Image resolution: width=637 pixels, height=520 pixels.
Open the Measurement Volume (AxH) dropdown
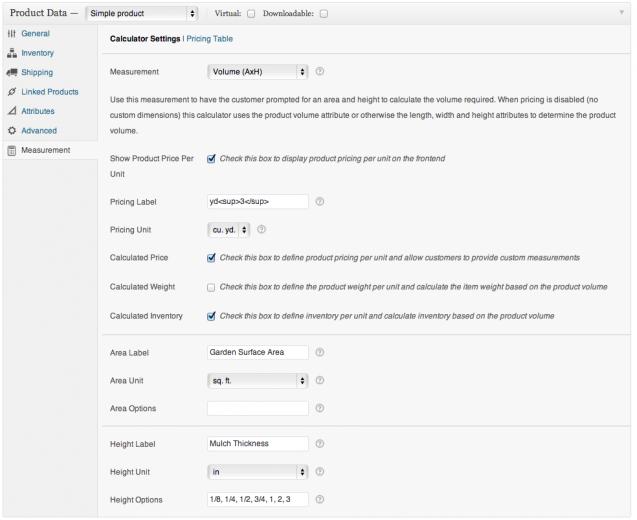click(x=258, y=72)
